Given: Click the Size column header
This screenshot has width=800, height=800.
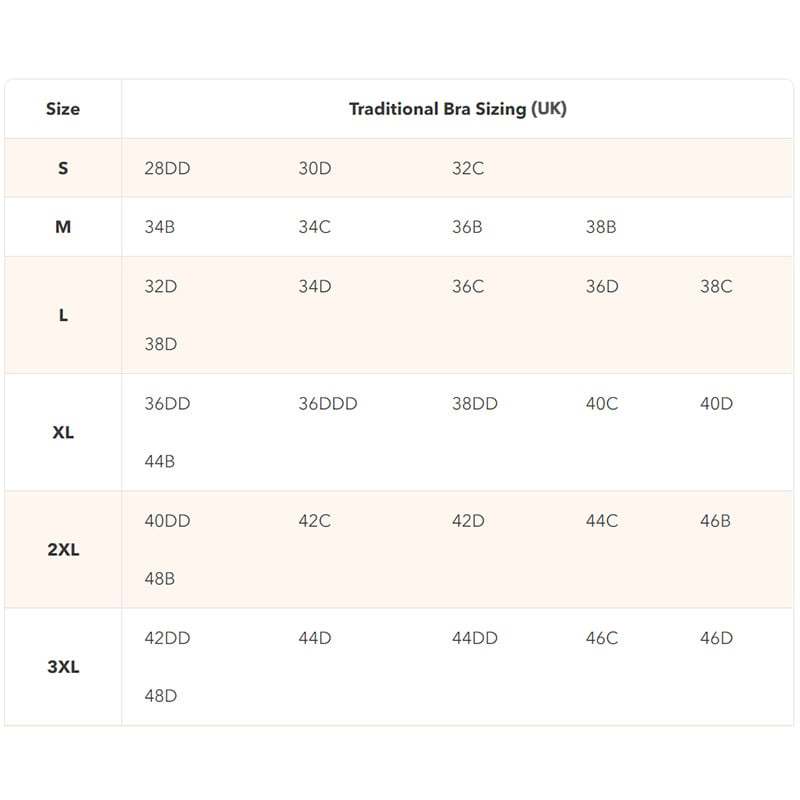Looking at the screenshot, I should click(x=63, y=109).
